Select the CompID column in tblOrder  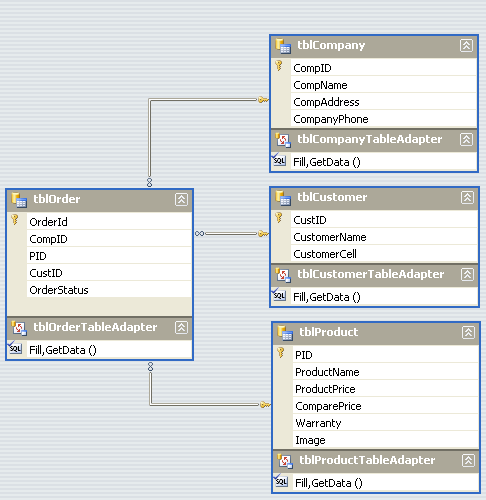tap(109, 239)
